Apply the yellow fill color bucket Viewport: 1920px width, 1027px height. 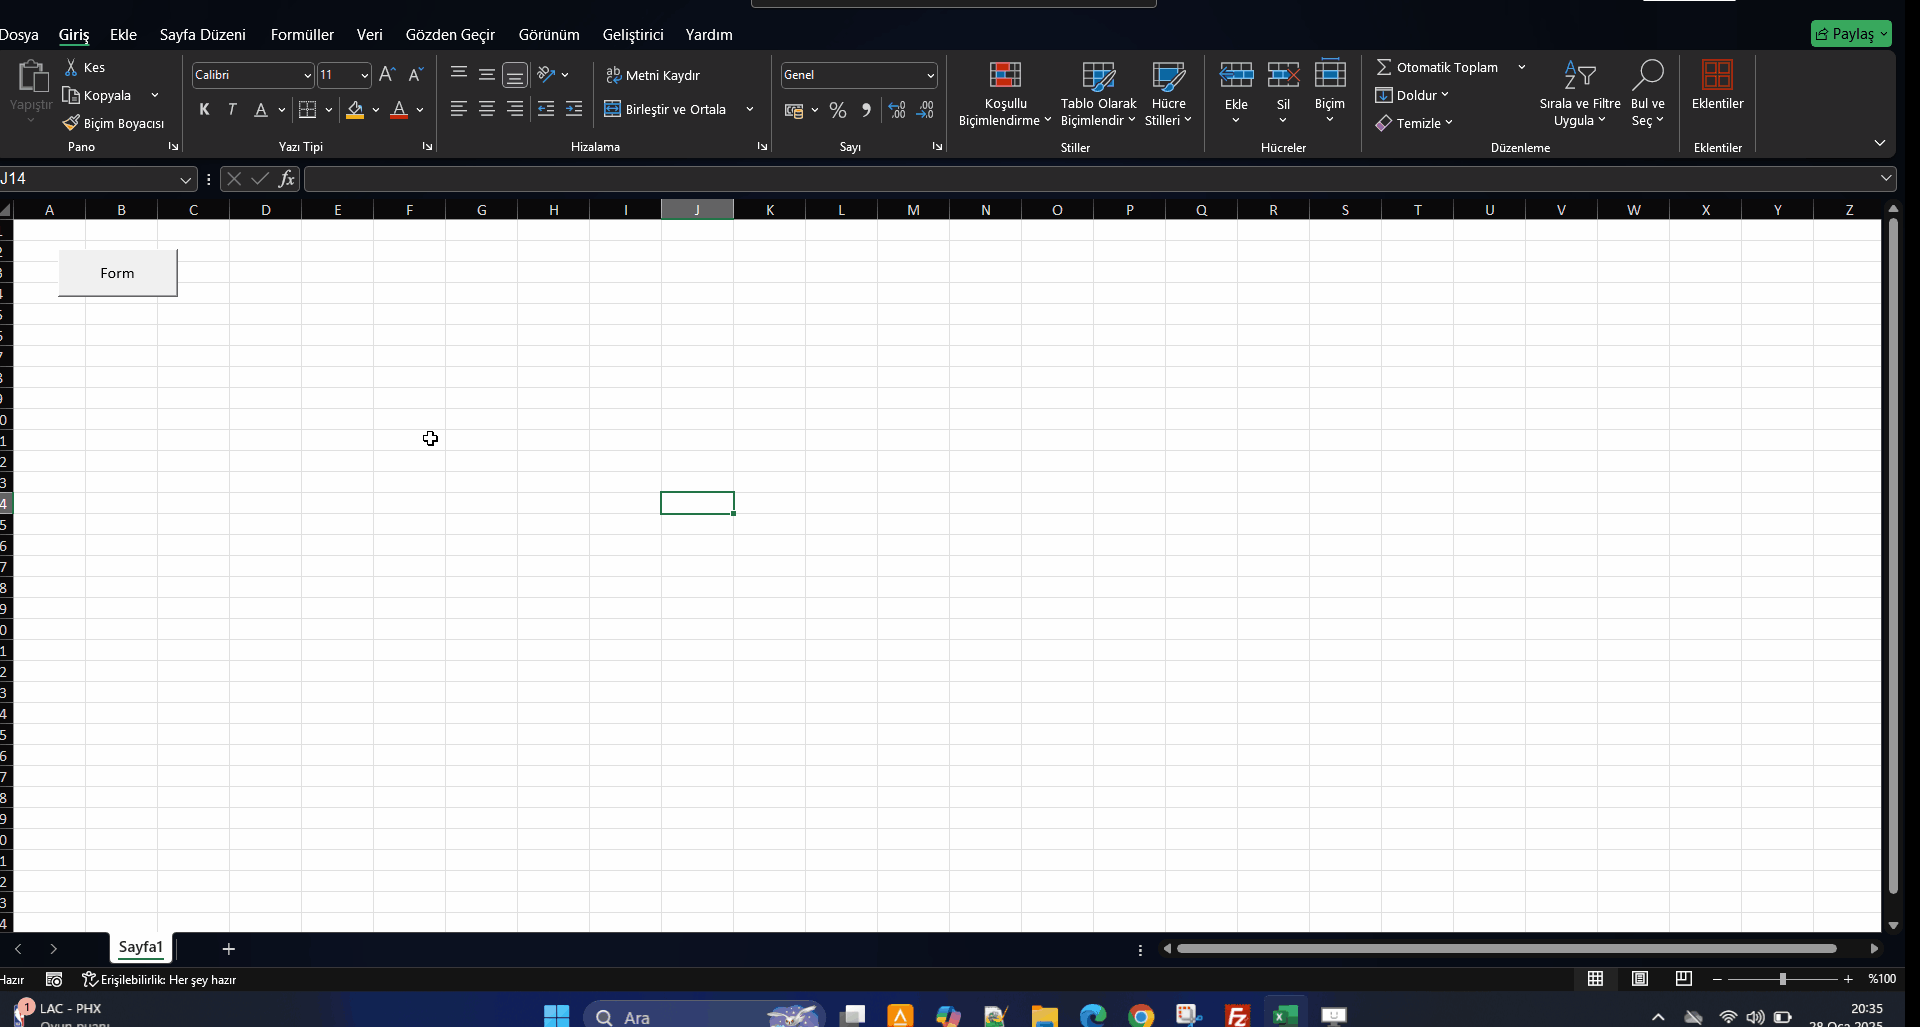[x=355, y=110]
